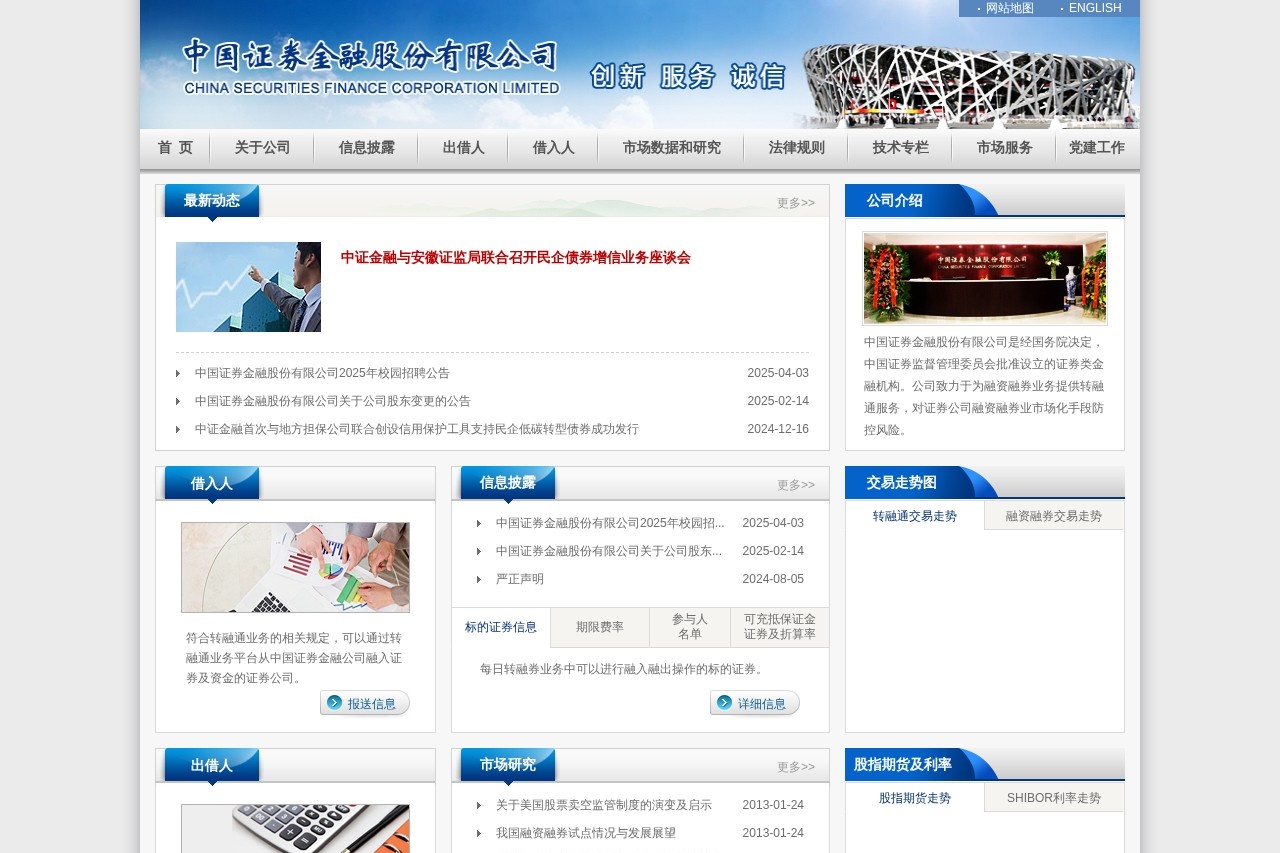1280x853 pixels.
Task: Open 2025年校园招... item dated 2025-04-03 in 信息披露
Action: click(610, 523)
